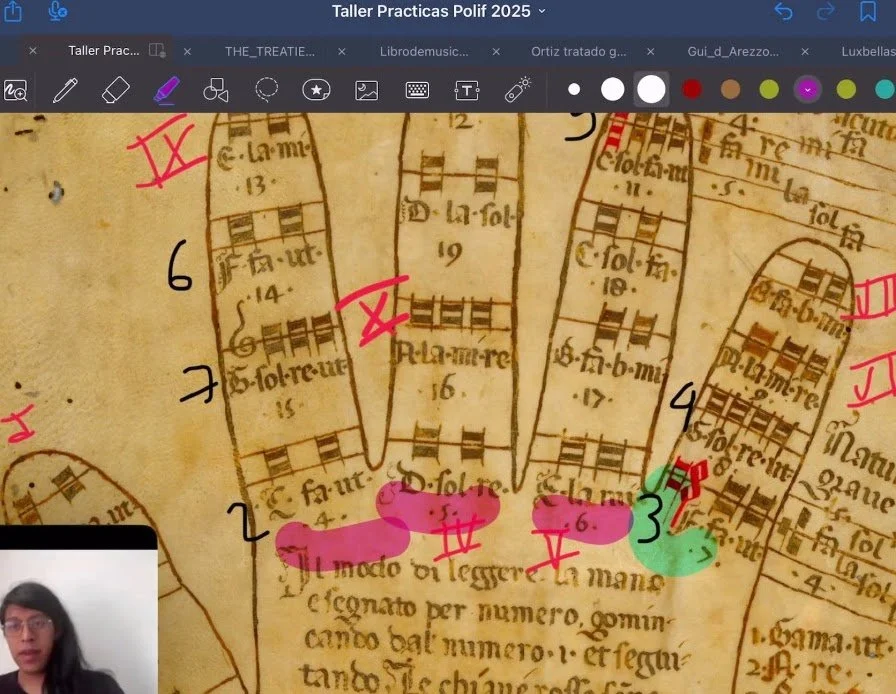Pick the teal color swatch
The image size is (896, 694).
pyautogui.click(x=885, y=90)
